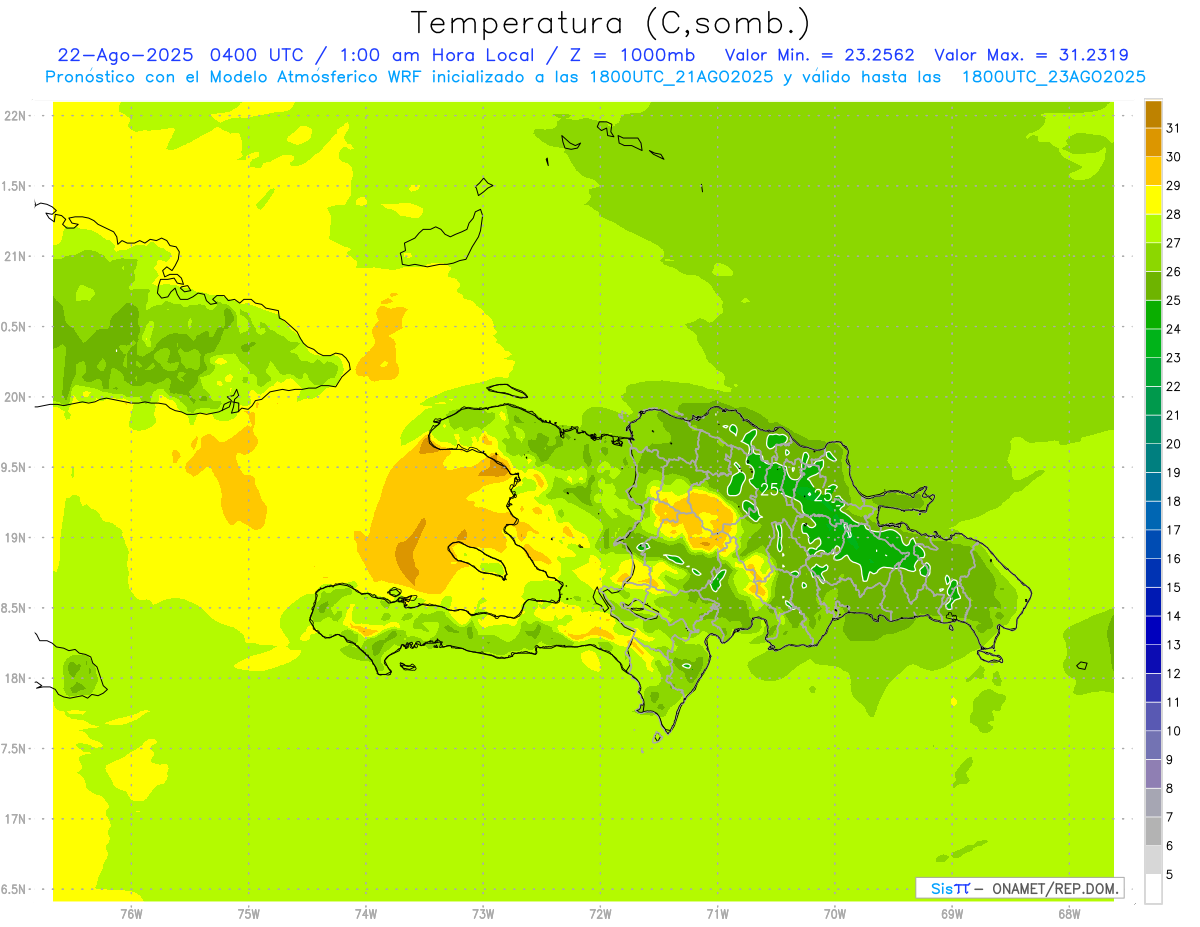Click the 'Valor Max. = 31.2319' text
Screen dimensions: 1200x927
coord(1031,55)
